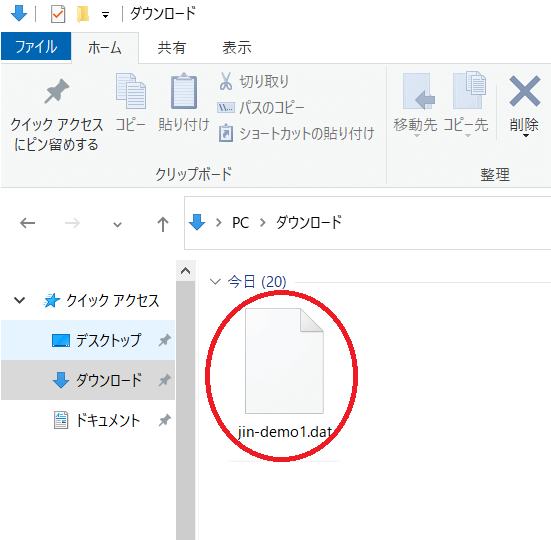This screenshot has width=551, height=540.
Task: Switch to the View (表示) tab
Action: click(237, 47)
